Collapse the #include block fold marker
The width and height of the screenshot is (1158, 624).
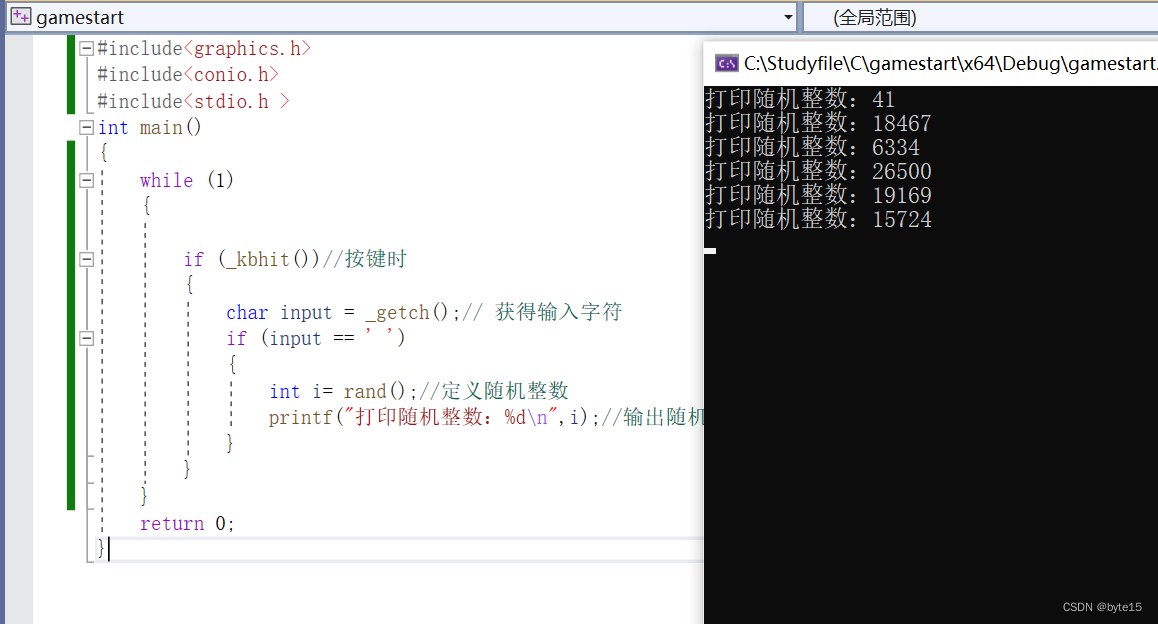(86, 49)
